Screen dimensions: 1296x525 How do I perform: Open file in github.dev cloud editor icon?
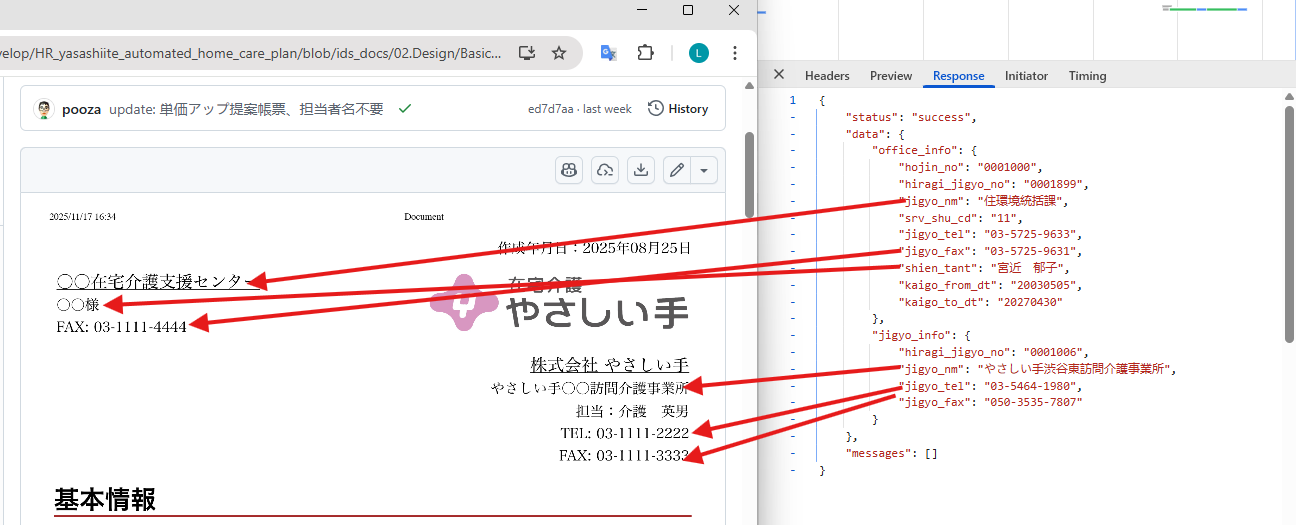(x=605, y=170)
